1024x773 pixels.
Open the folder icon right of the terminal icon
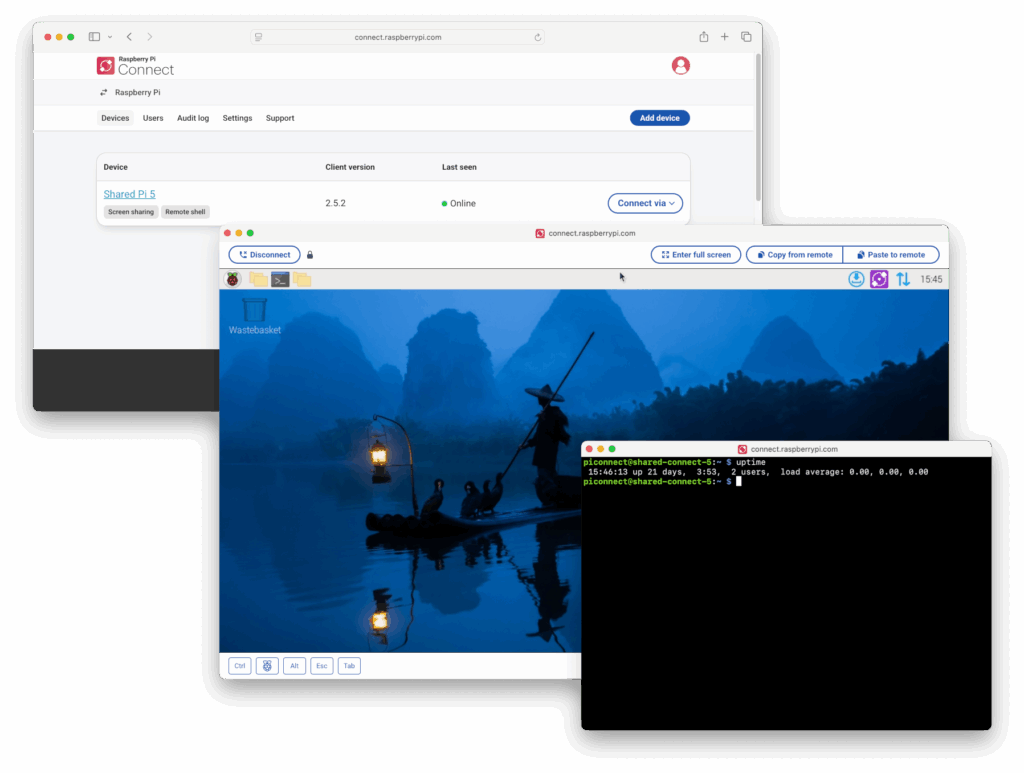pos(302,279)
